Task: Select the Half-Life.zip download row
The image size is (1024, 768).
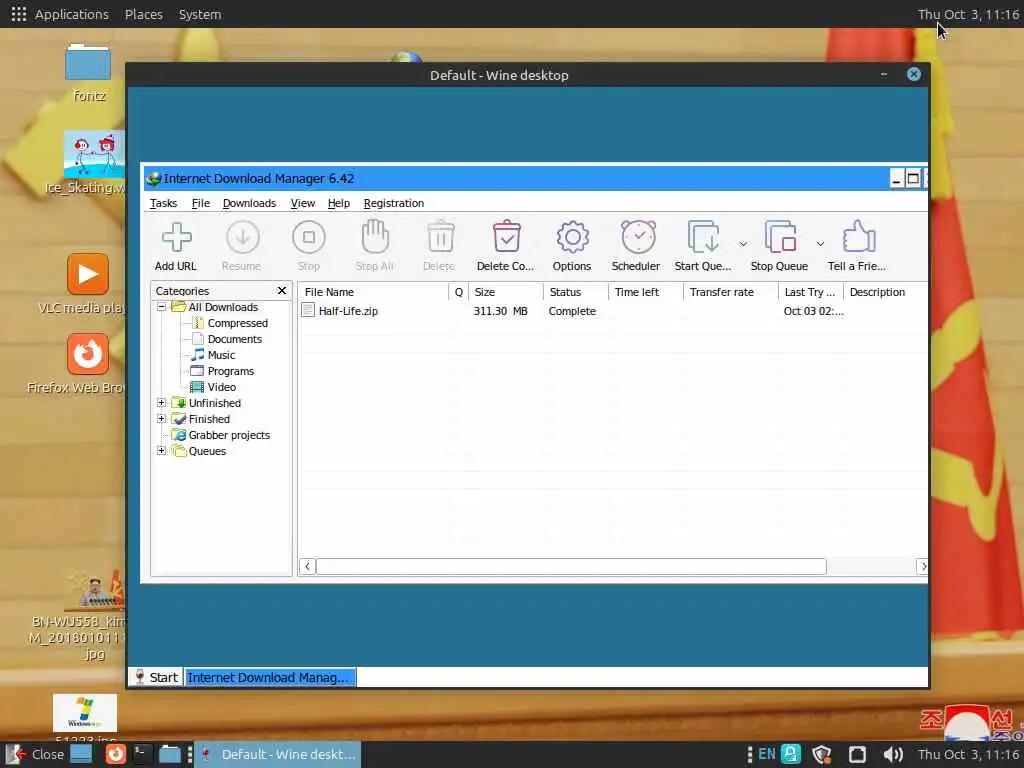Action: (x=613, y=311)
